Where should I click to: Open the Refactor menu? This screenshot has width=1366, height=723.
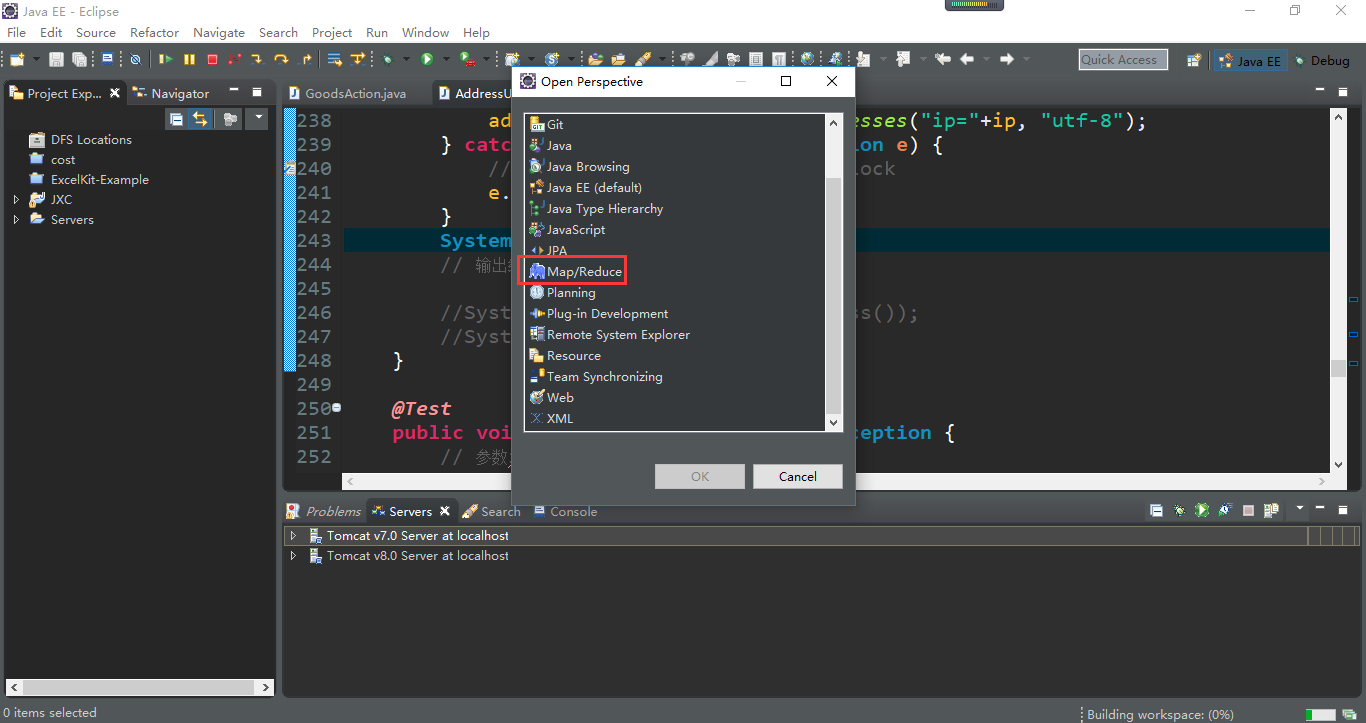tap(154, 32)
